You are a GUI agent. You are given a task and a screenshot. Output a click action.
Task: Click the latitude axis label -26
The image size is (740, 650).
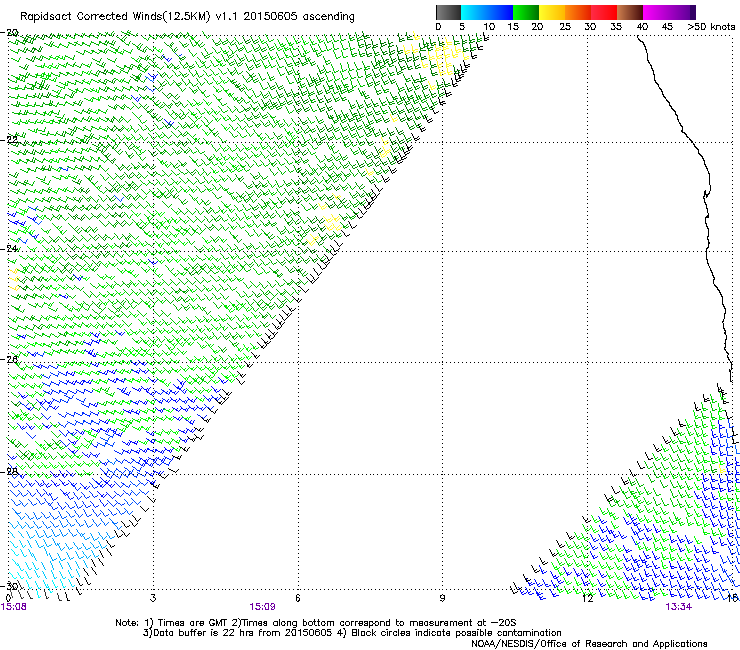click(x=9, y=359)
